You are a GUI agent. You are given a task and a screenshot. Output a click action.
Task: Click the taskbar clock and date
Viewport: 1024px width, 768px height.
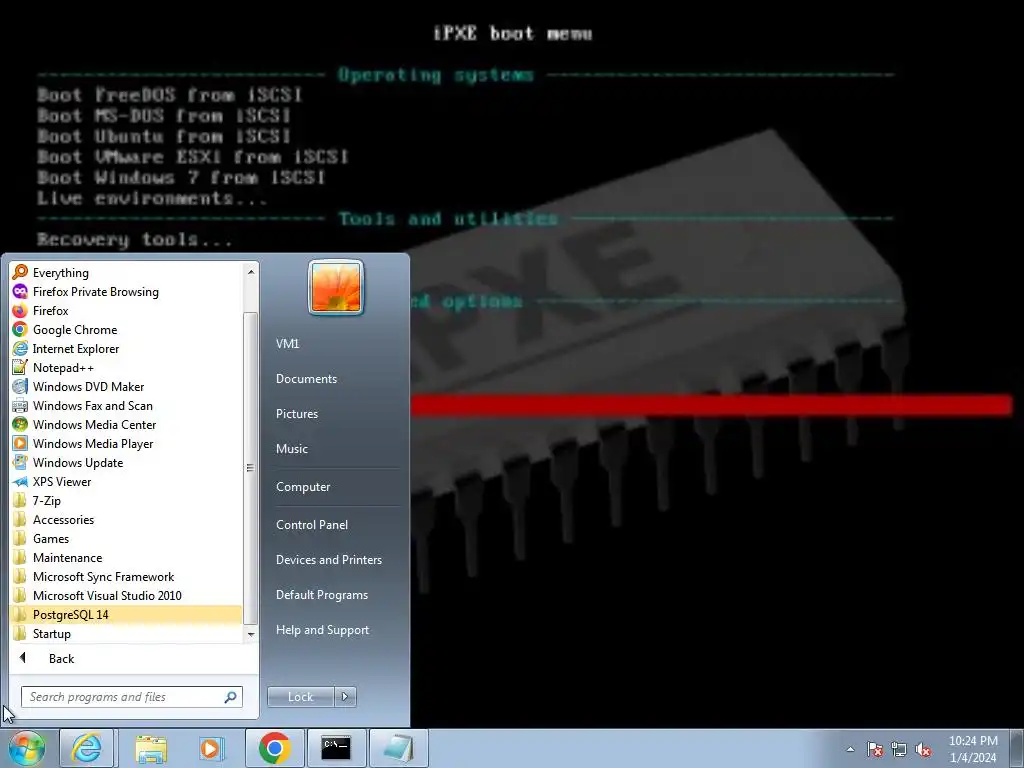click(973, 749)
